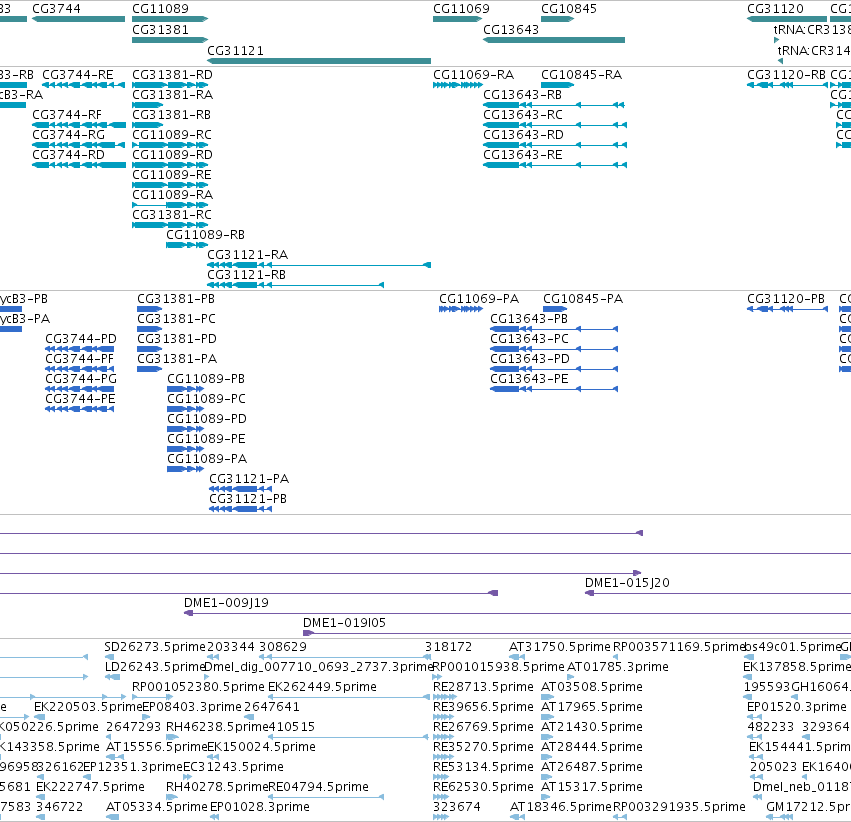Click EST AT01785.3prime label
This screenshot has width=851, height=822.
point(618,667)
